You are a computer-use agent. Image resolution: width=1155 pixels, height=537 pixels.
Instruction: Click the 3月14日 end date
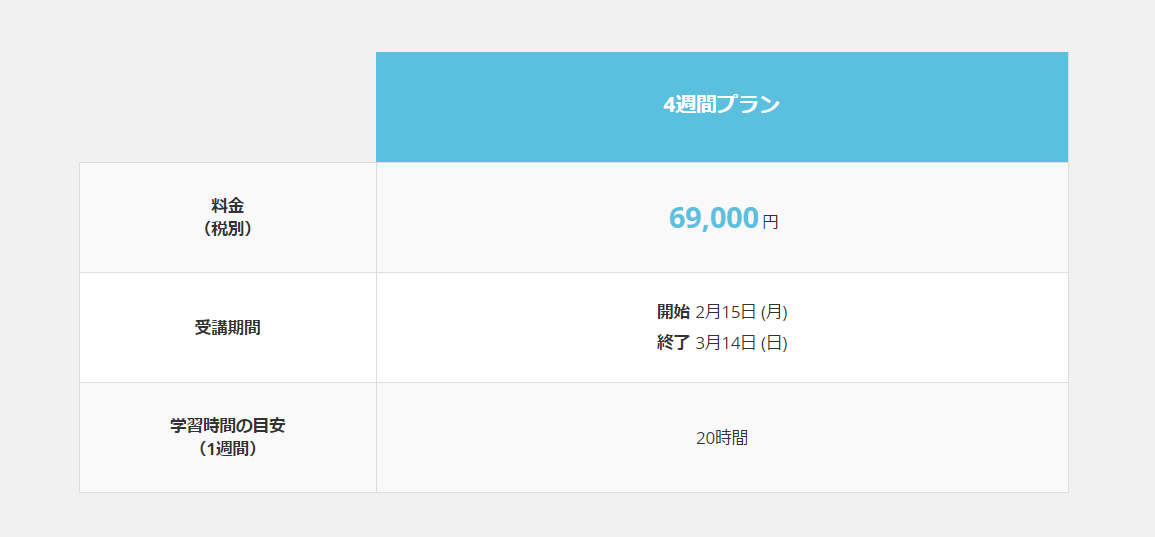click(725, 343)
